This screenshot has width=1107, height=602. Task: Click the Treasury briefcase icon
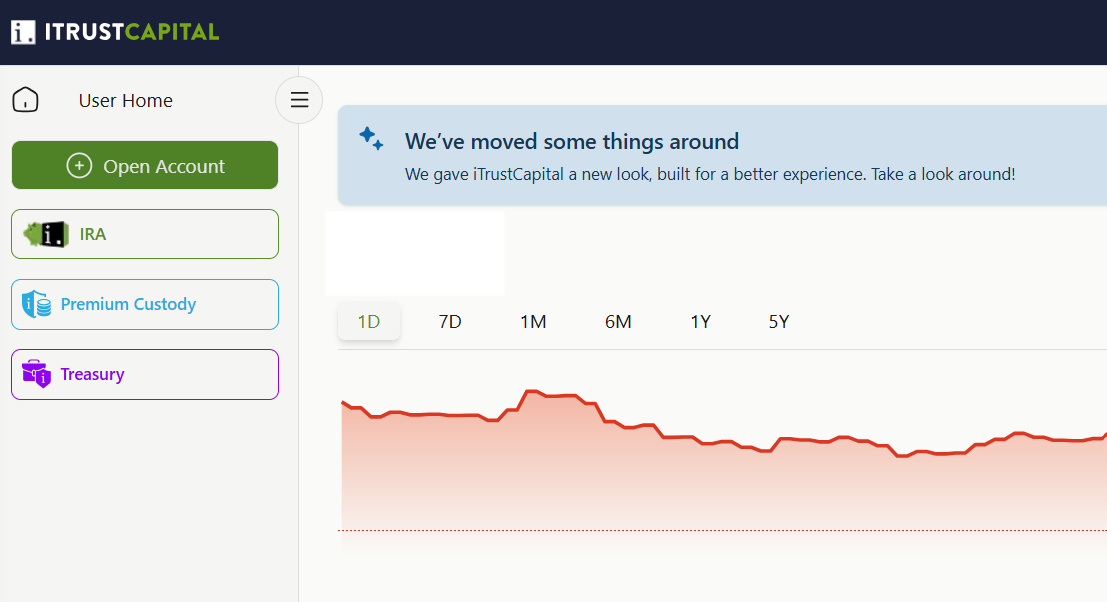click(x=36, y=374)
